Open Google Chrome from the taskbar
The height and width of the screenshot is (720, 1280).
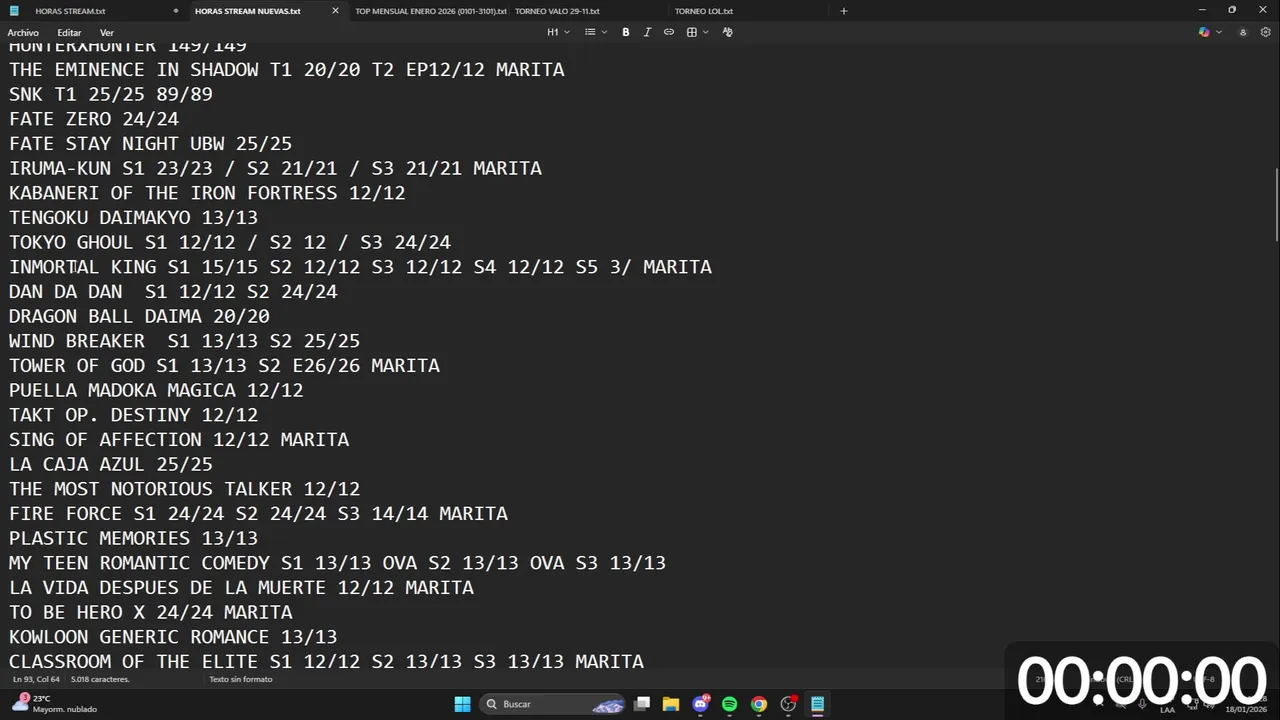759,704
